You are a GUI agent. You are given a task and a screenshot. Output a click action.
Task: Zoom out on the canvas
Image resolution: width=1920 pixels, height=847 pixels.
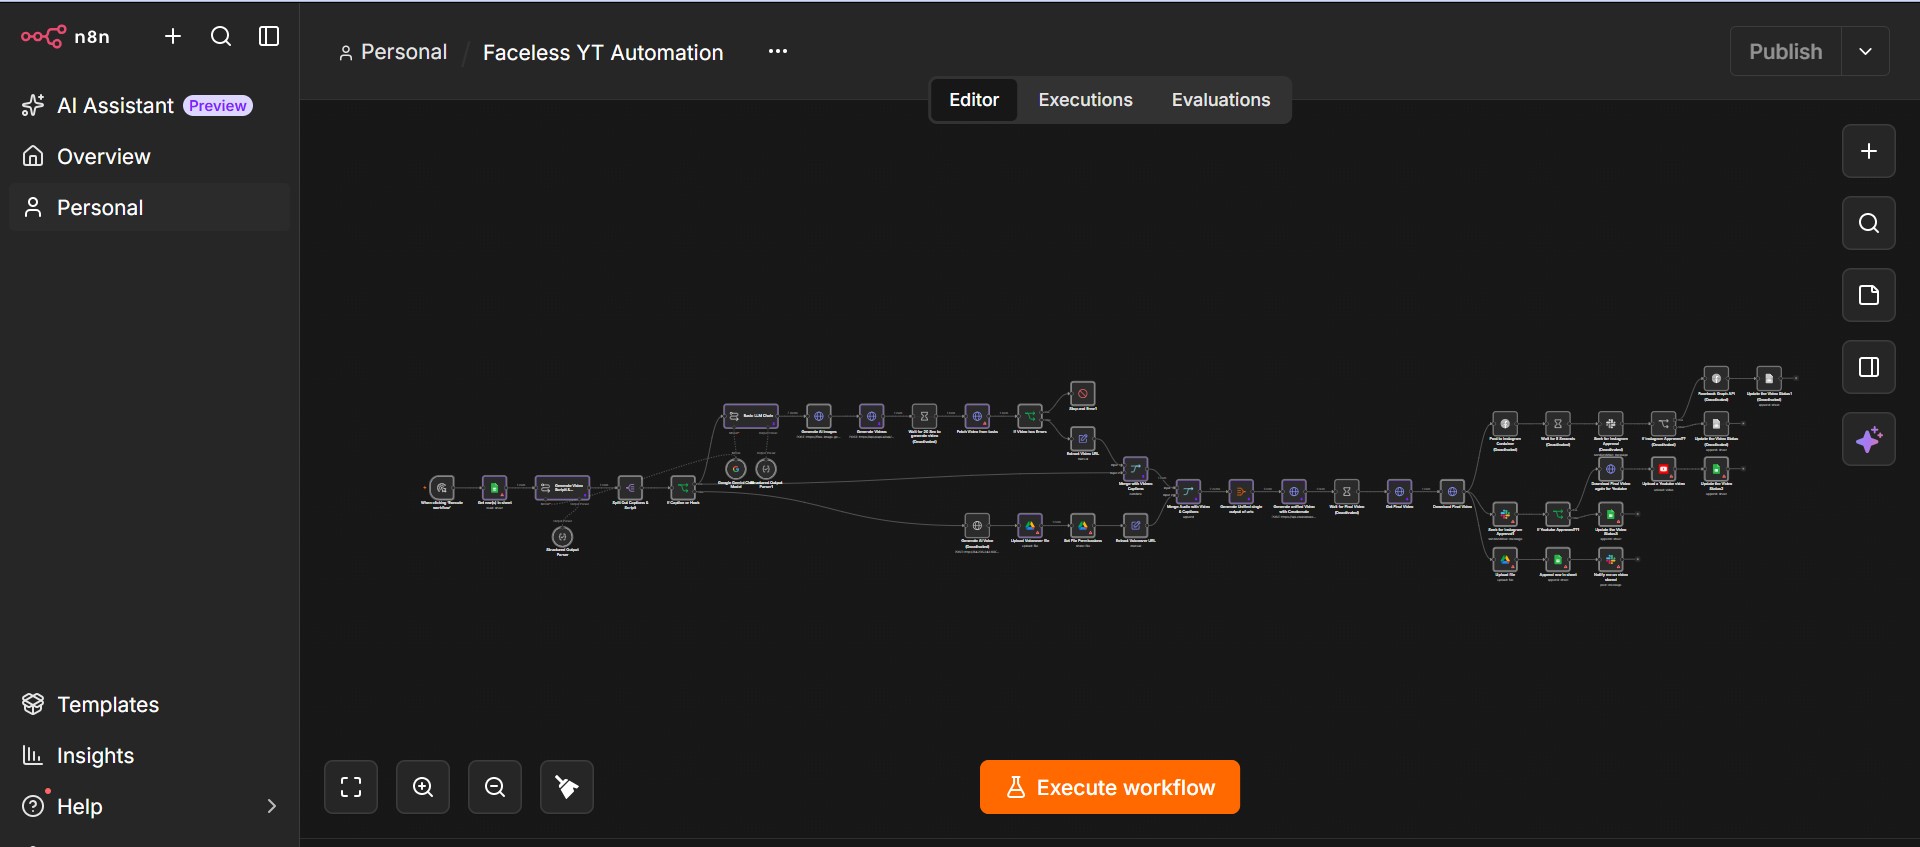tap(495, 787)
